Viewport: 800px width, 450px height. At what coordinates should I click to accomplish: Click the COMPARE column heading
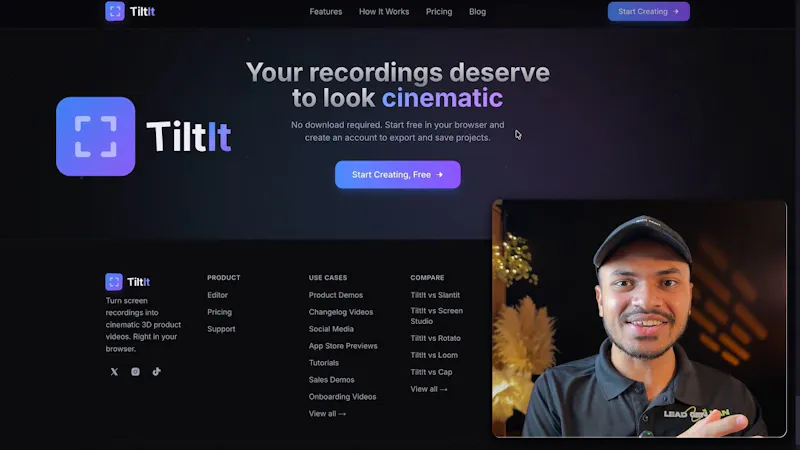pyautogui.click(x=427, y=278)
